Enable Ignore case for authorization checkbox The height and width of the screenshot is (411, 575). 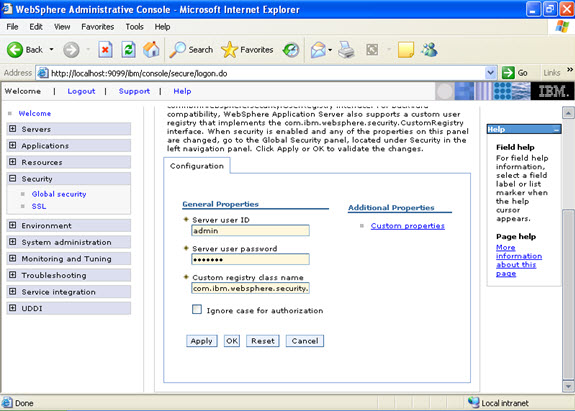(x=197, y=309)
